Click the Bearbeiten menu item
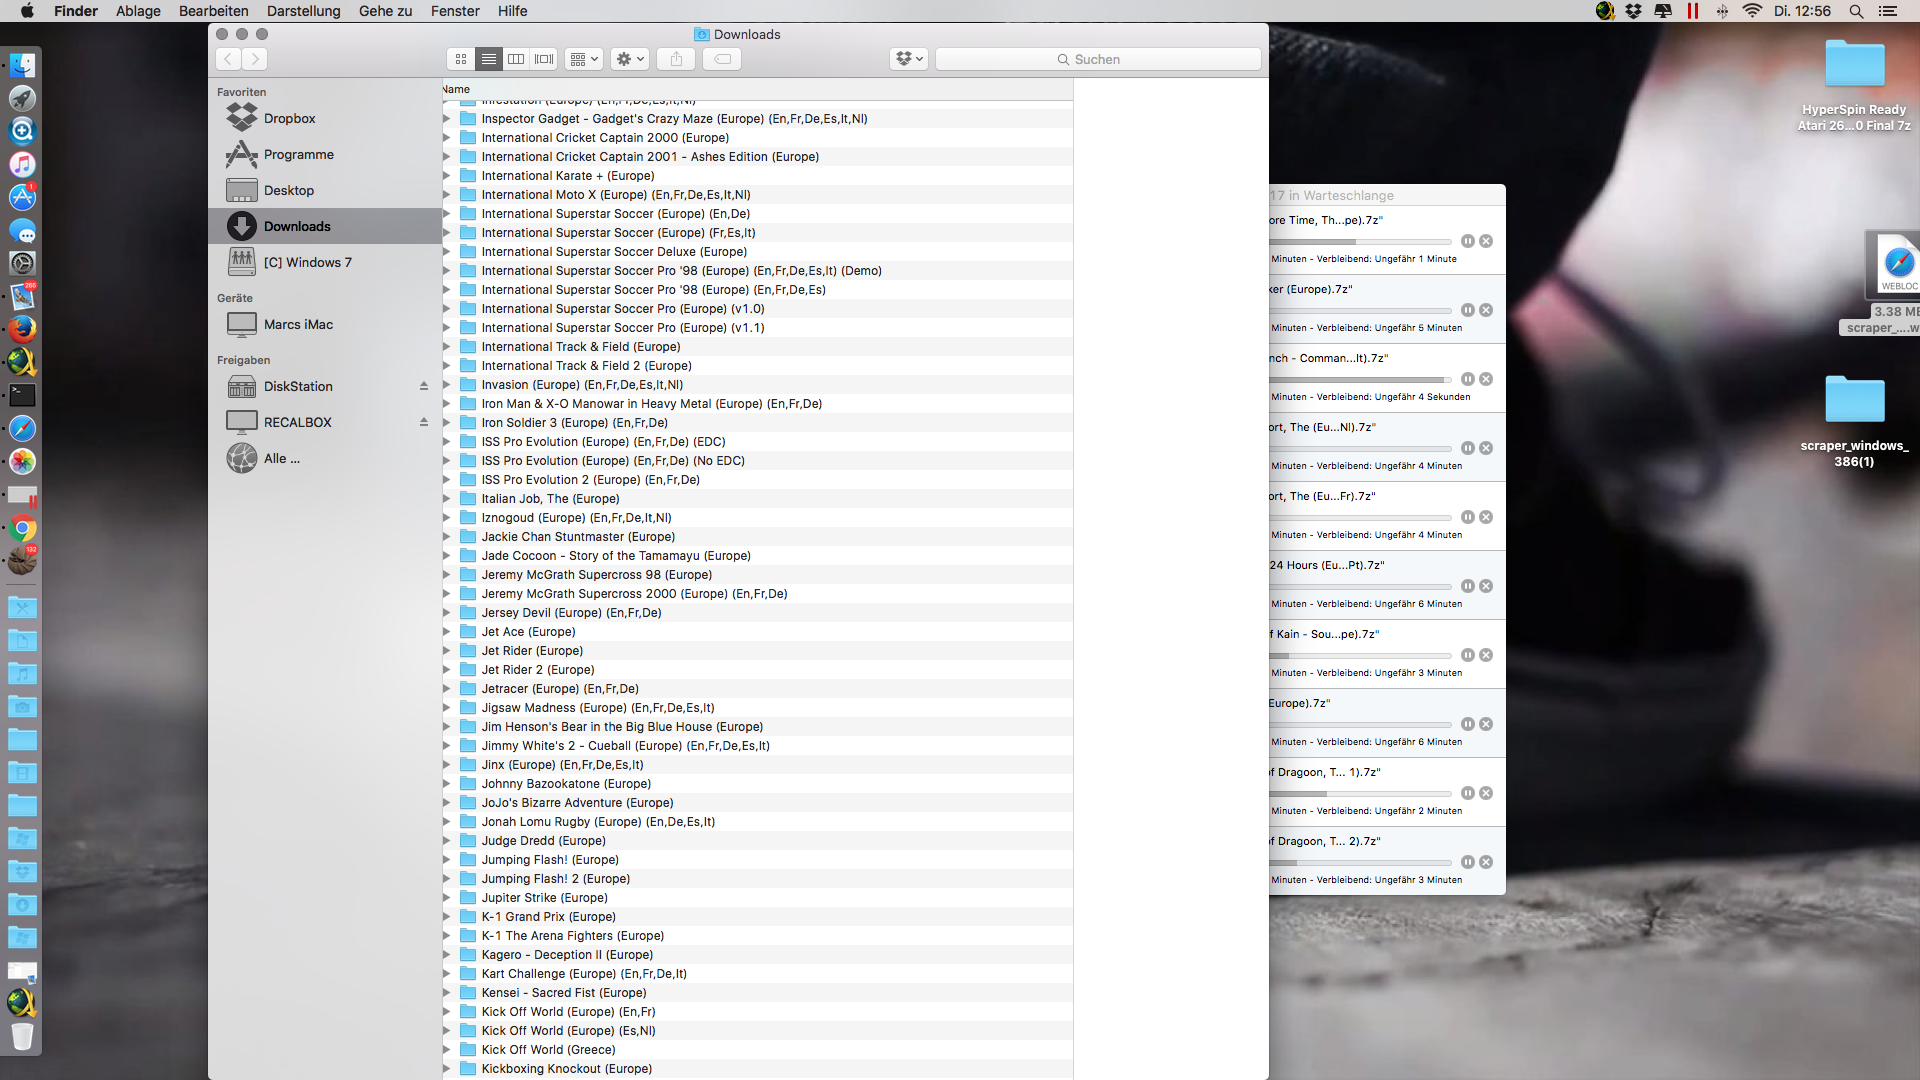This screenshot has height=1080, width=1920. [x=212, y=11]
